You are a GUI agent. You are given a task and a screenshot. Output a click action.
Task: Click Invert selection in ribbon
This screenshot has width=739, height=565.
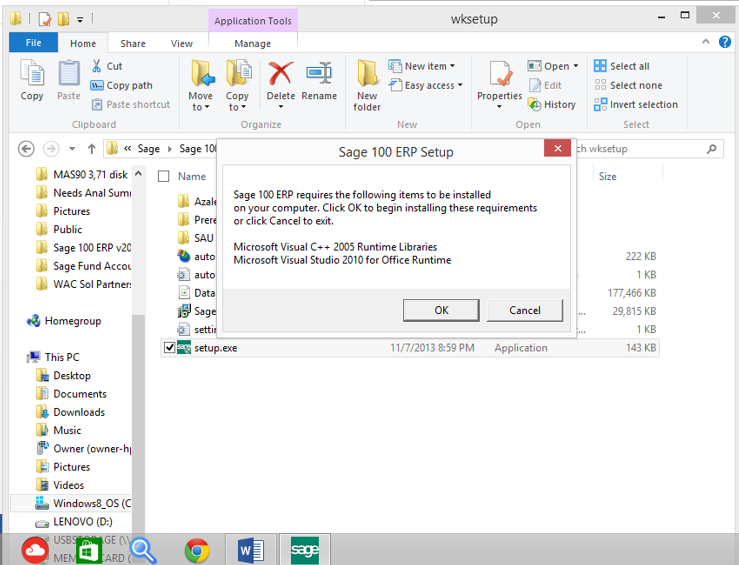click(x=635, y=105)
